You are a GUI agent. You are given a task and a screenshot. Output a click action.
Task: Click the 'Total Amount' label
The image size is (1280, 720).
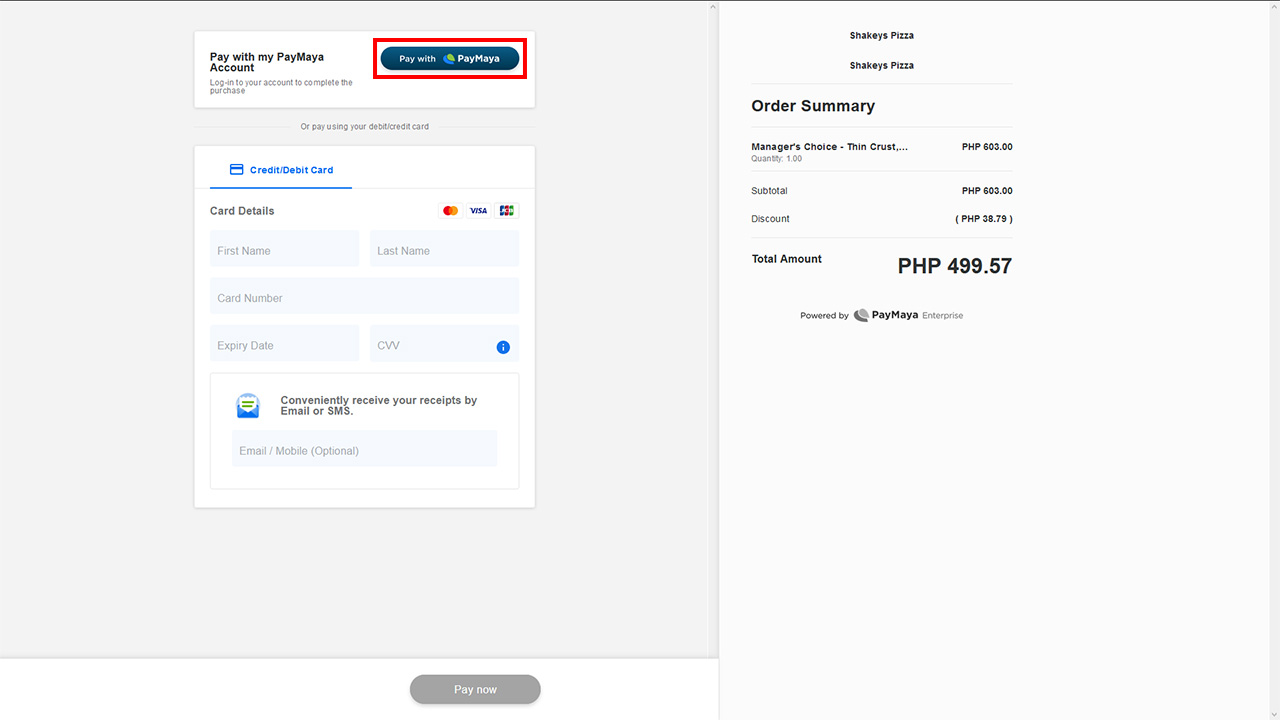786,259
